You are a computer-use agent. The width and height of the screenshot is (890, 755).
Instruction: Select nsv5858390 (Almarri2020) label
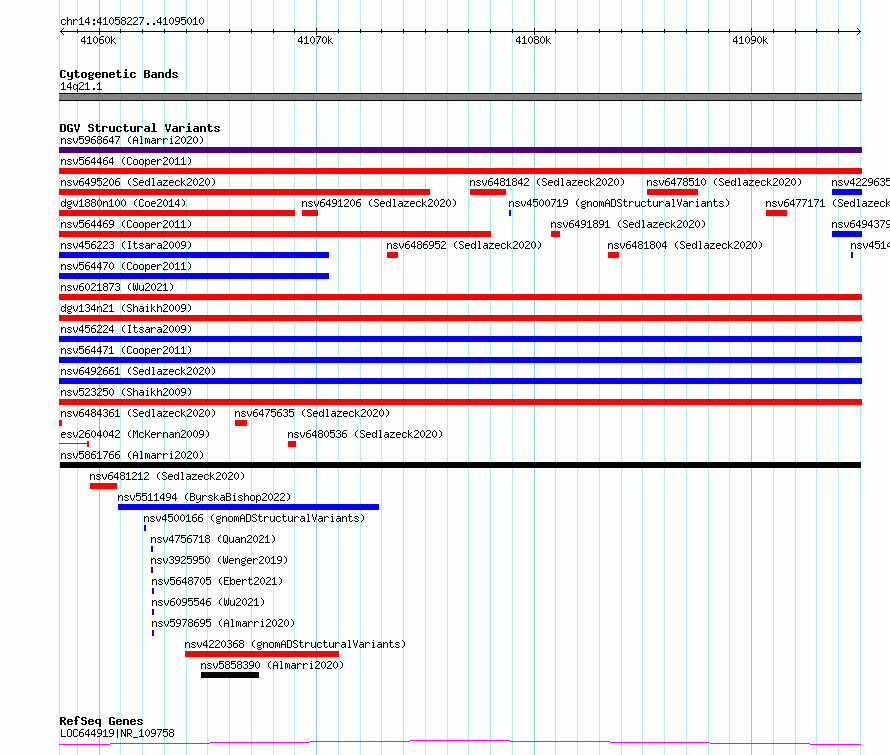272,665
